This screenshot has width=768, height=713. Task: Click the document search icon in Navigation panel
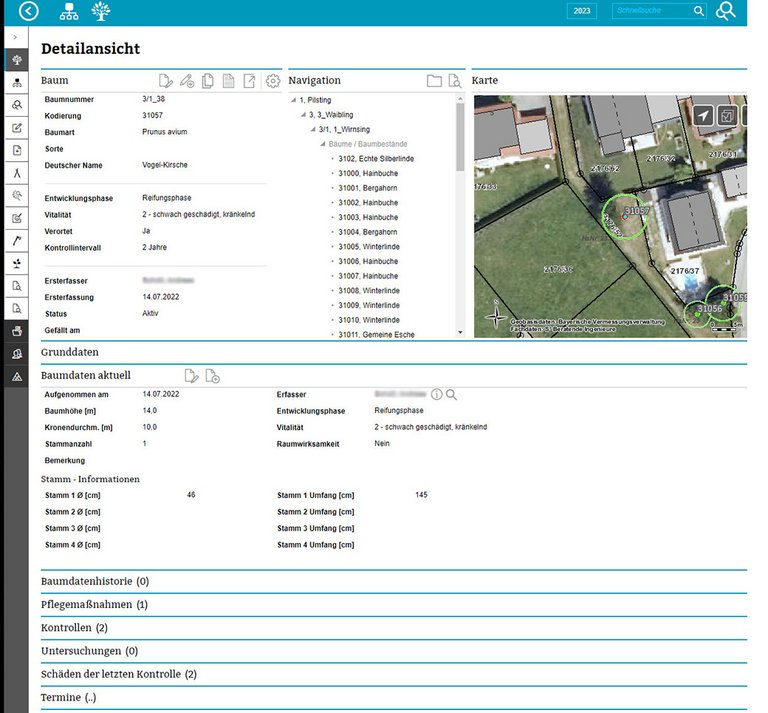pos(455,81)
